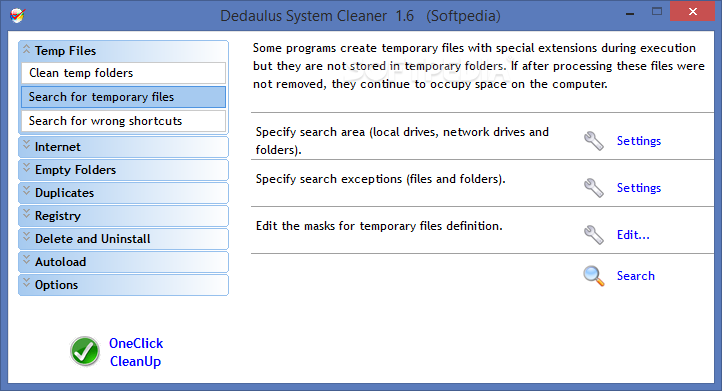Expand the Options section chevron
This screenshot has height=391, width=722.
tap(27, 284)
